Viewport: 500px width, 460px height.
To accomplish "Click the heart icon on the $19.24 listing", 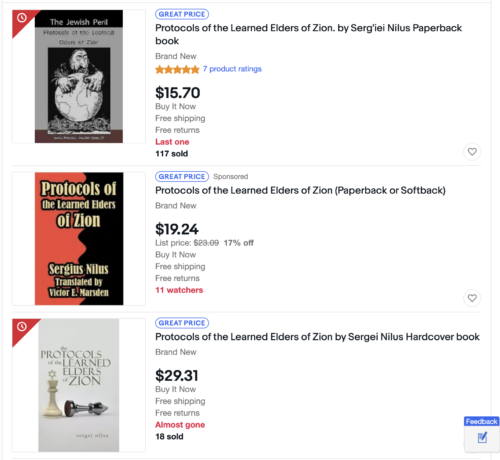I will 472,298.
